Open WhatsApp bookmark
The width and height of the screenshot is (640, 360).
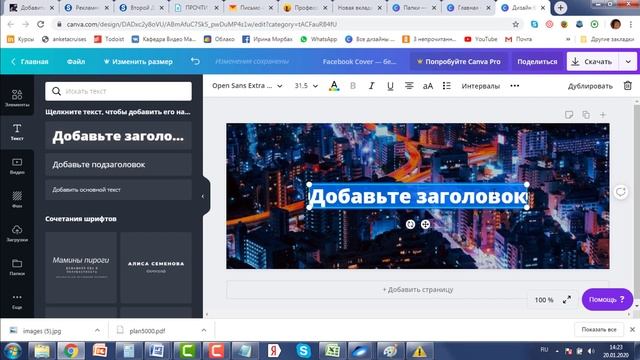(319, 39)
